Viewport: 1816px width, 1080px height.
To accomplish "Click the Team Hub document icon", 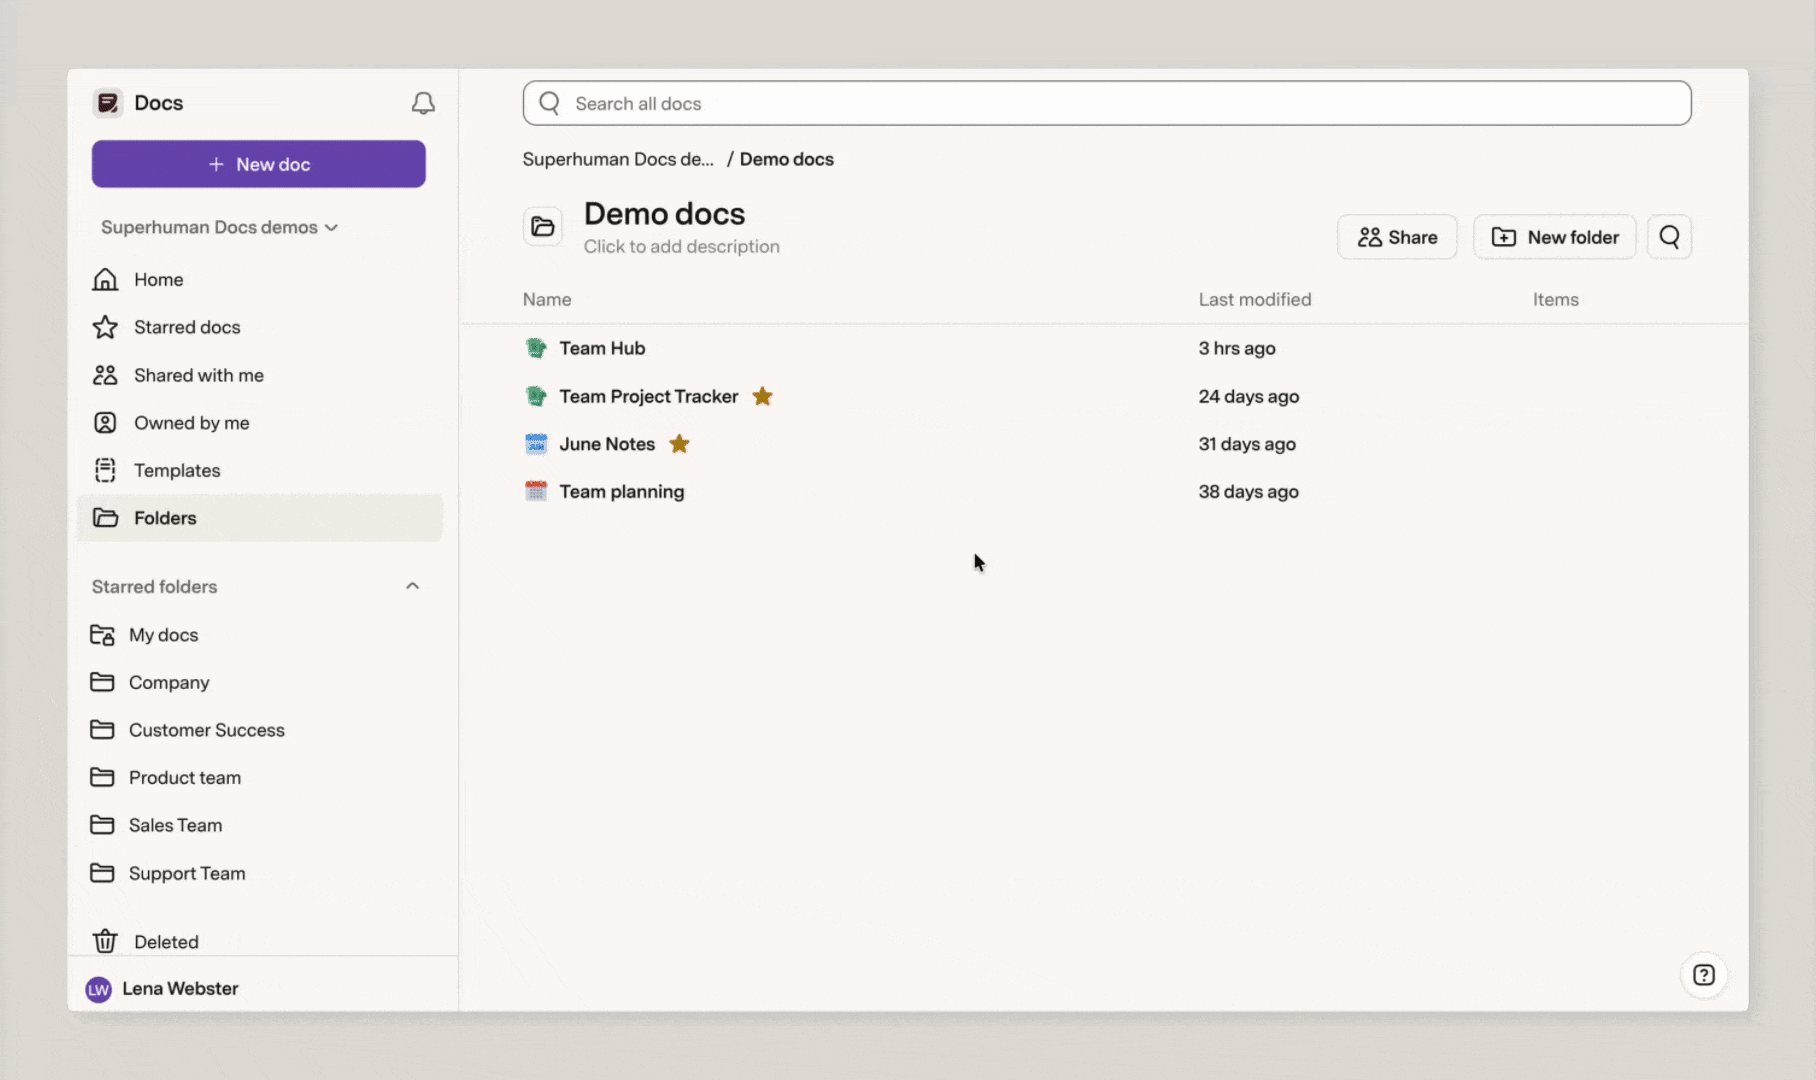I will (x=536, y=348).
